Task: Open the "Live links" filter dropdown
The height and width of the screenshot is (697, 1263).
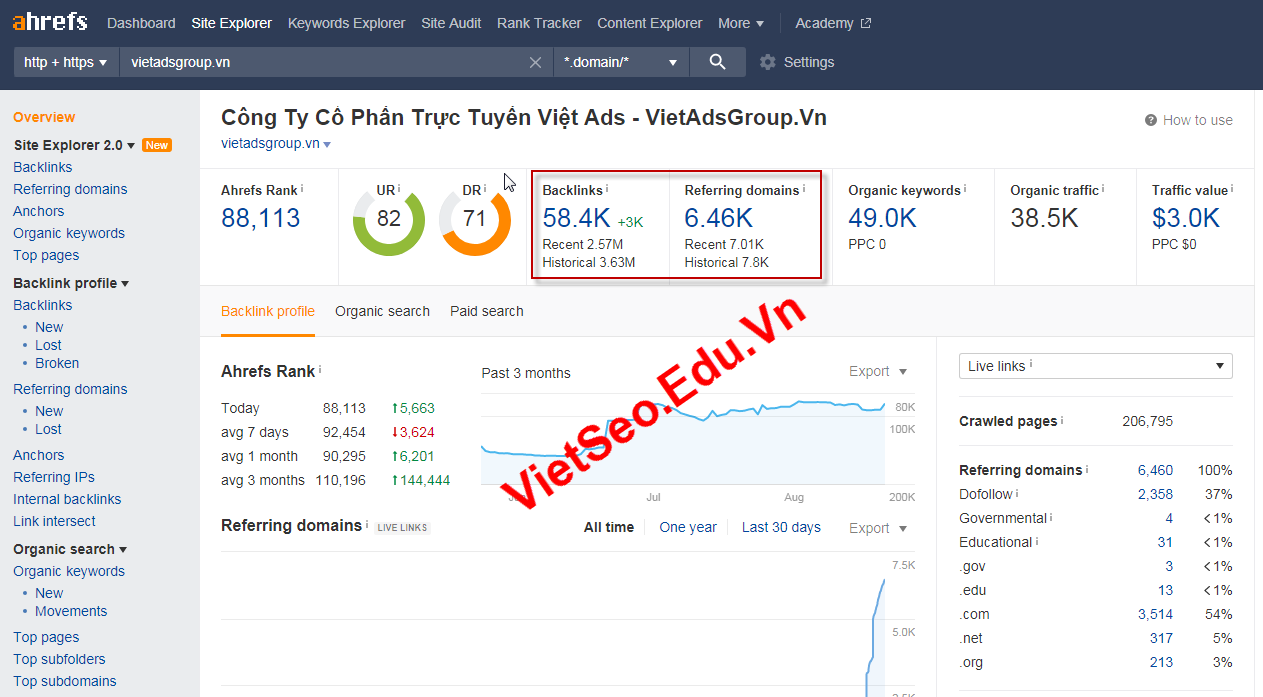Action: click(x=1094, y=366)
